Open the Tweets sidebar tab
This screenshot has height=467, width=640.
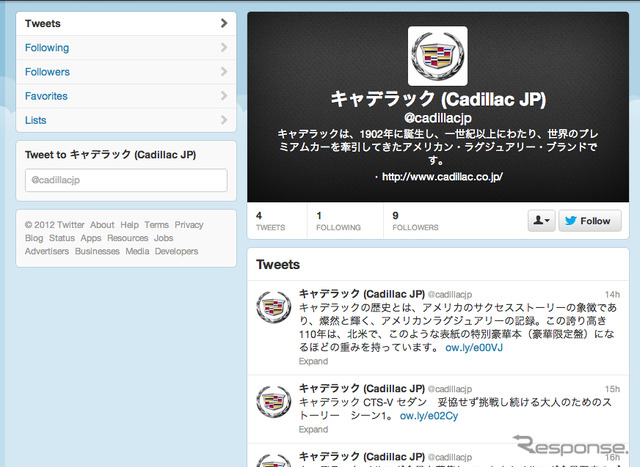[126, 24]
